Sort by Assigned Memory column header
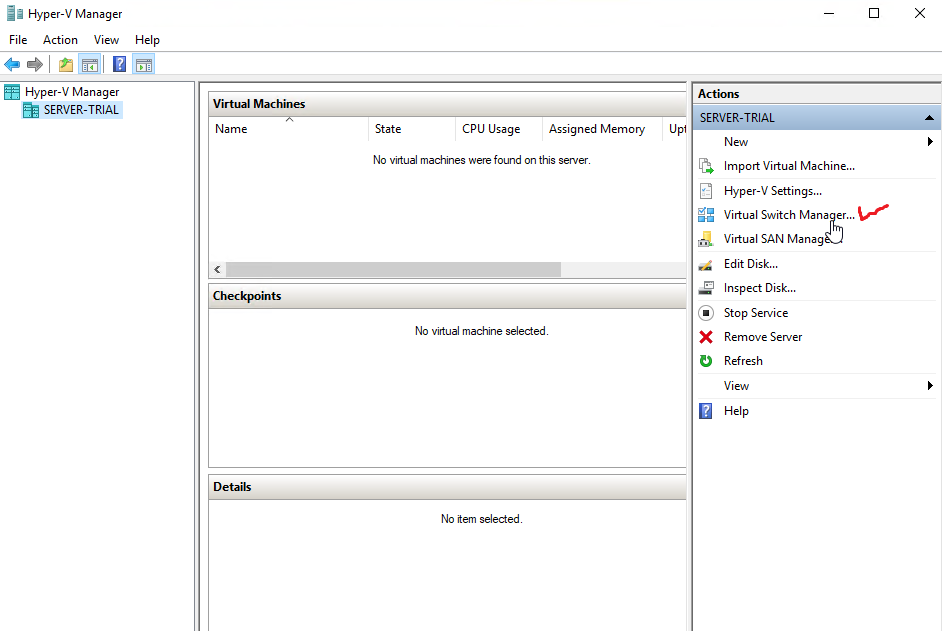This screenshot has height=631, width=942. click(x=603, y=129)
